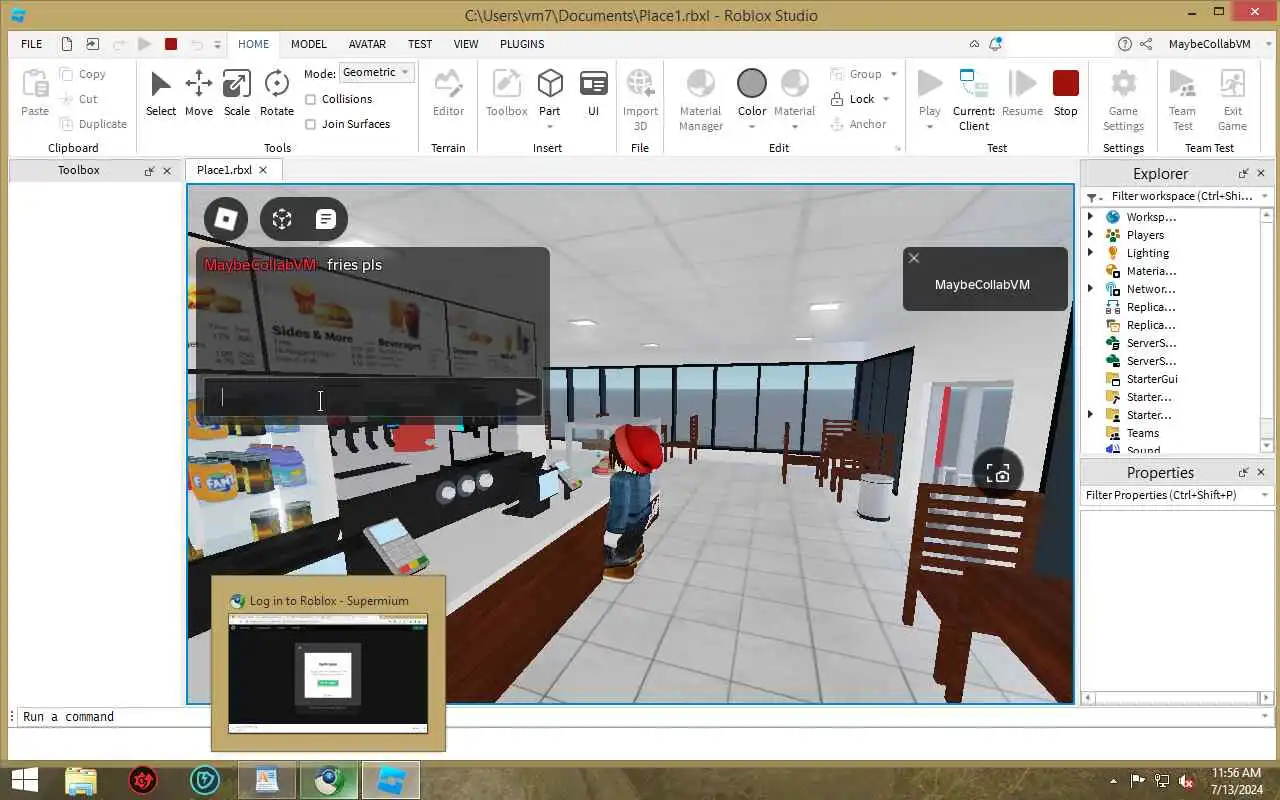This screenshot has width=1280, height=800.
Task: Select the Place1.rbxl document tab
Action: click(x=224, y=170)
